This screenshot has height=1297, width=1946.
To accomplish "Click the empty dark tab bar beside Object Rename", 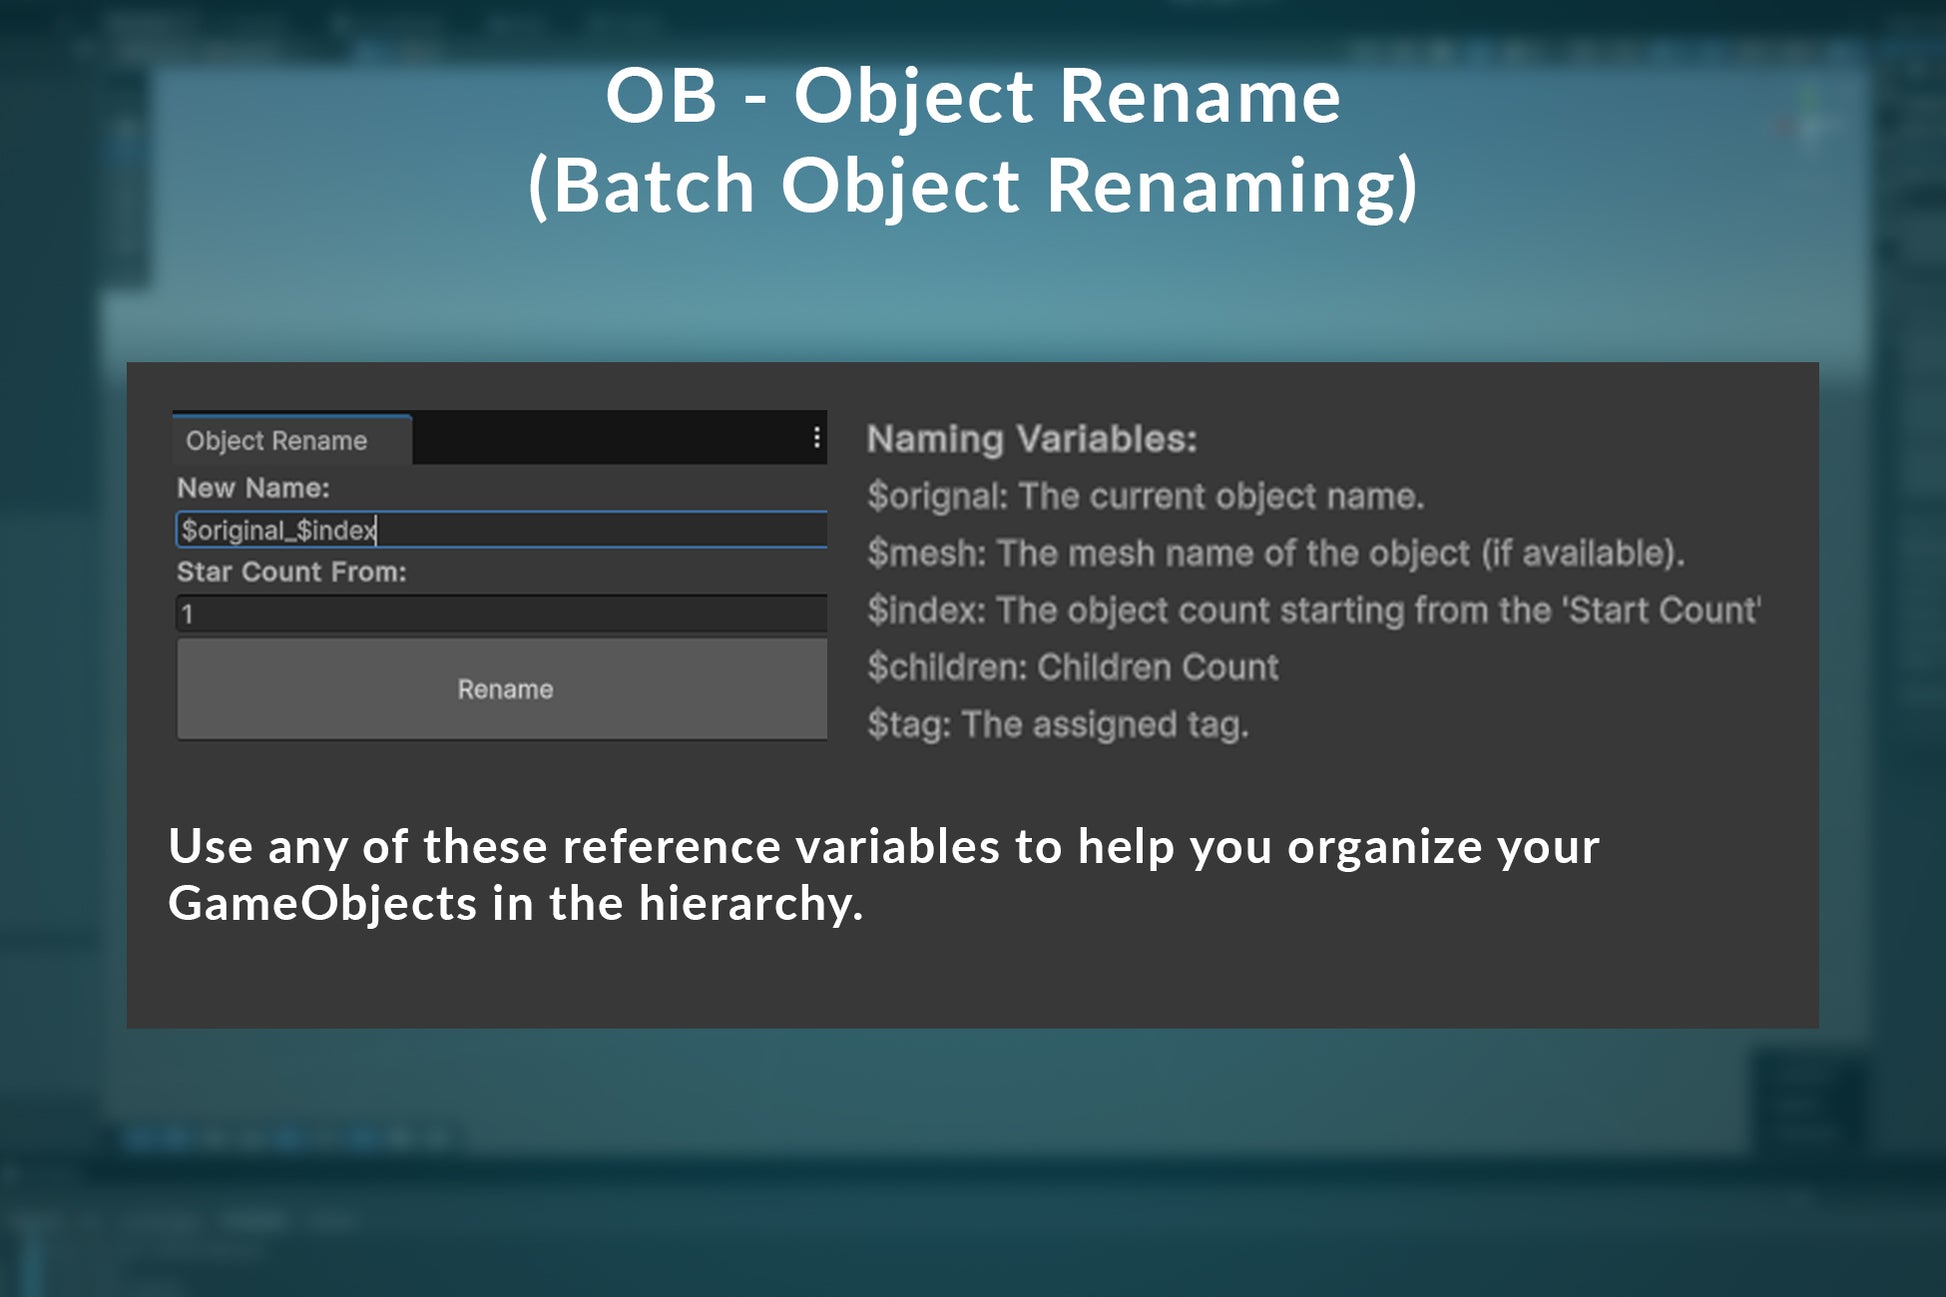I will point(605,438).
